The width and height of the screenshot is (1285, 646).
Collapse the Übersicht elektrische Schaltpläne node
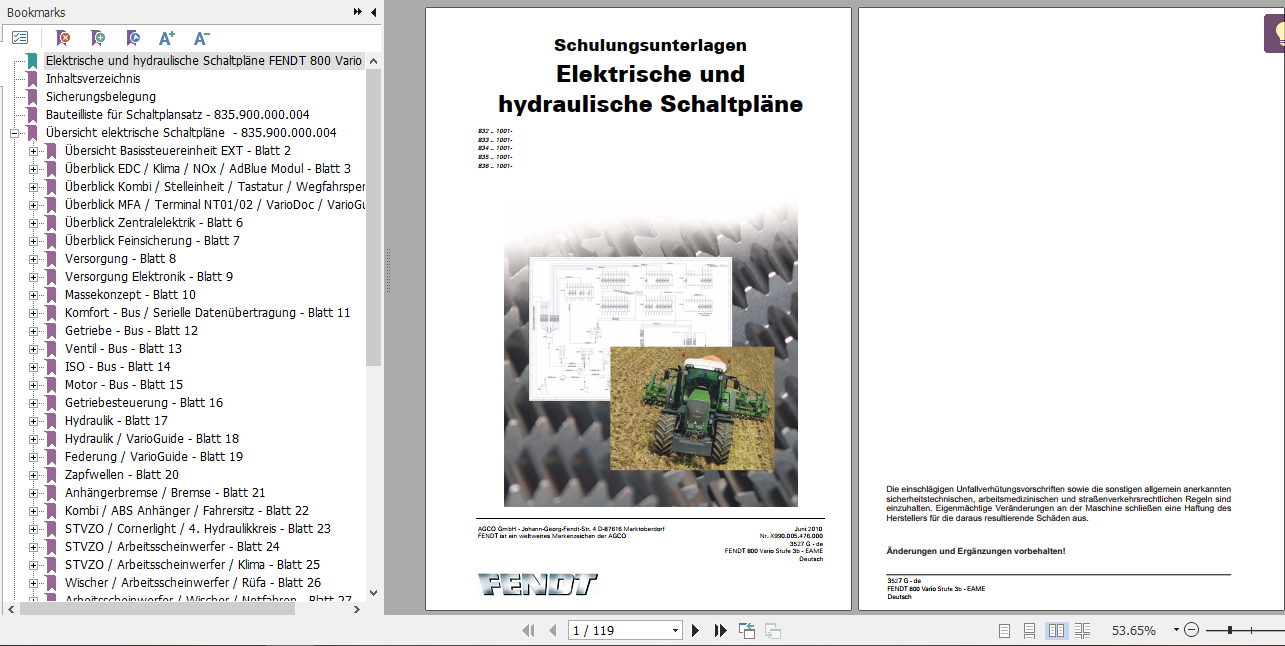coord(14,133)
